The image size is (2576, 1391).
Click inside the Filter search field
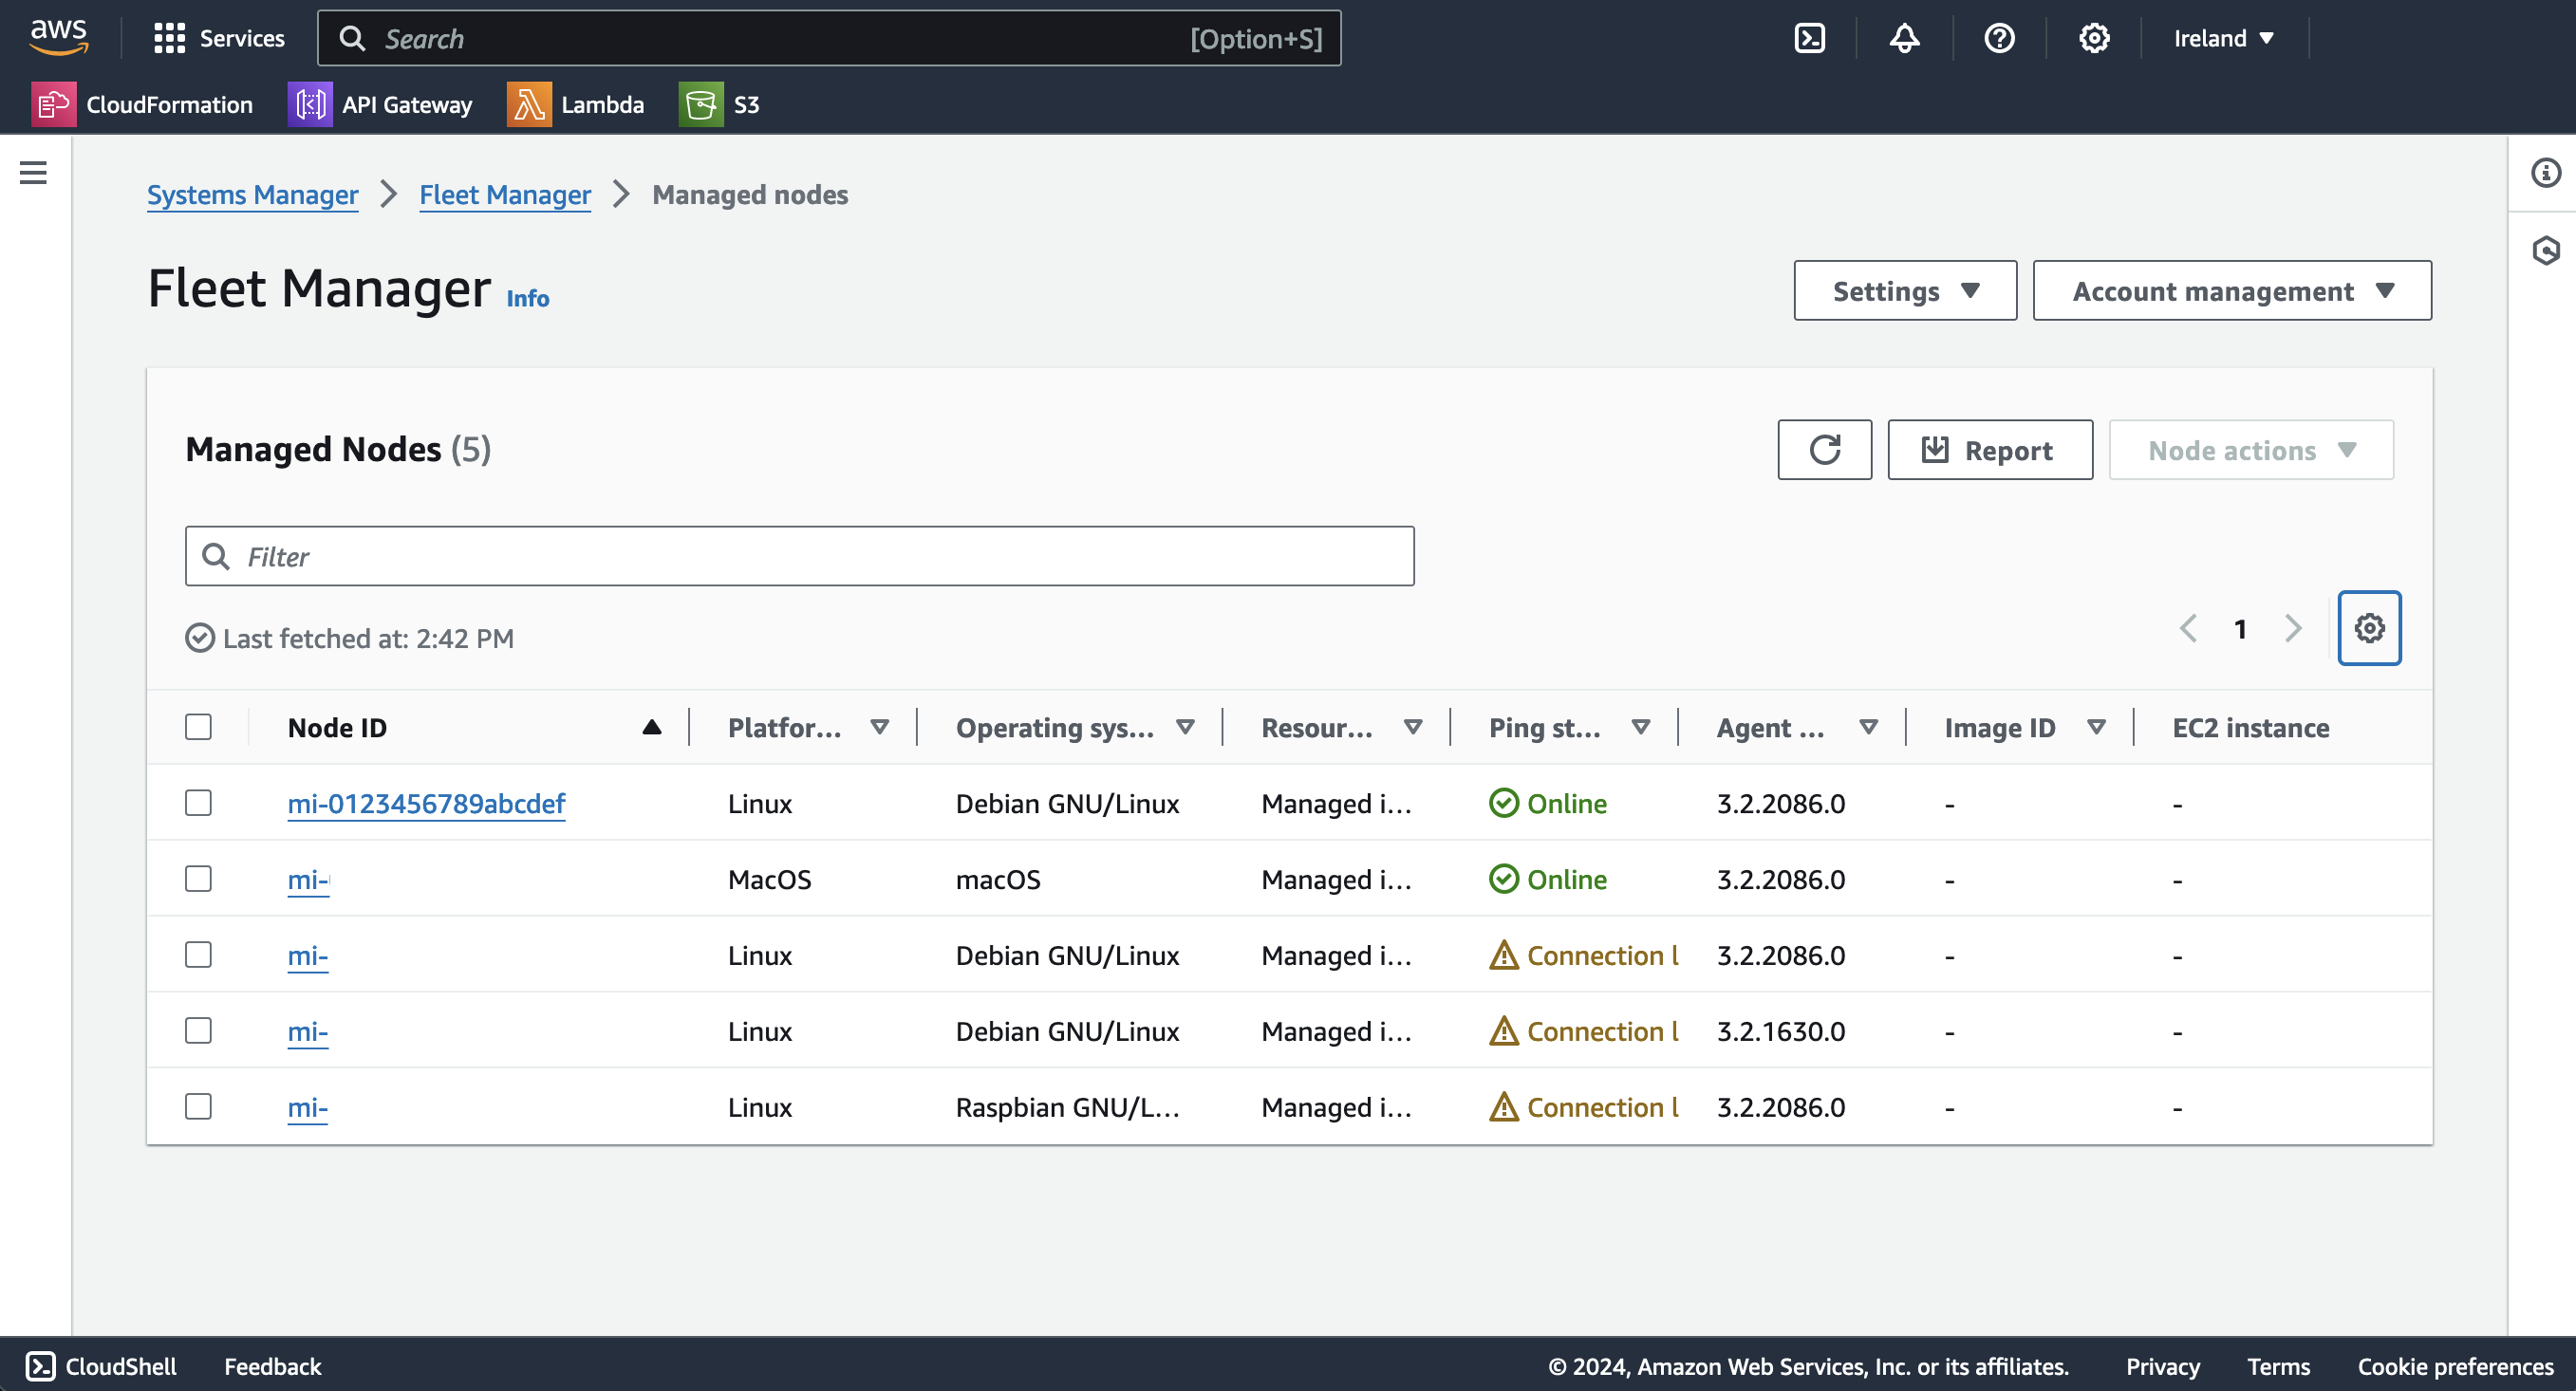click(800, 556)
